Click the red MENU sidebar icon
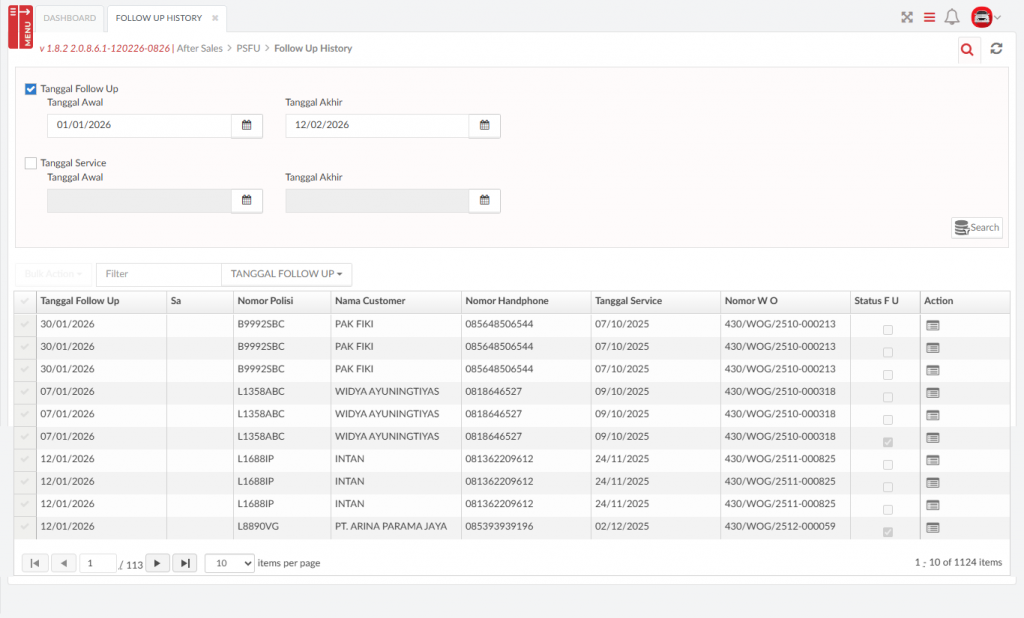This screenshot has width=1024, height=618. (x=20, y=26)
